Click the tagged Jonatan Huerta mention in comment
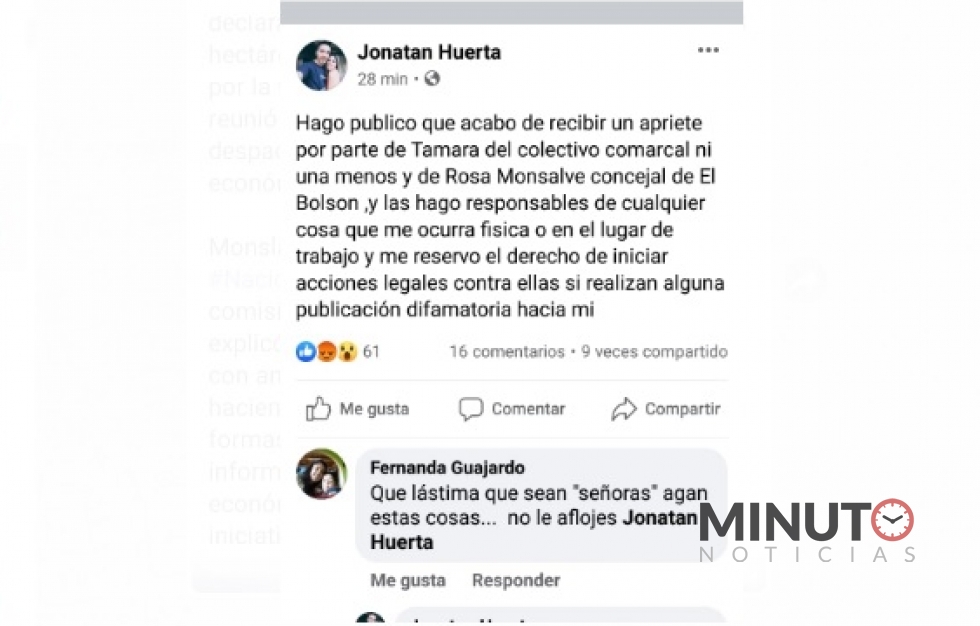980x626 pixels. tap(533, 530)
